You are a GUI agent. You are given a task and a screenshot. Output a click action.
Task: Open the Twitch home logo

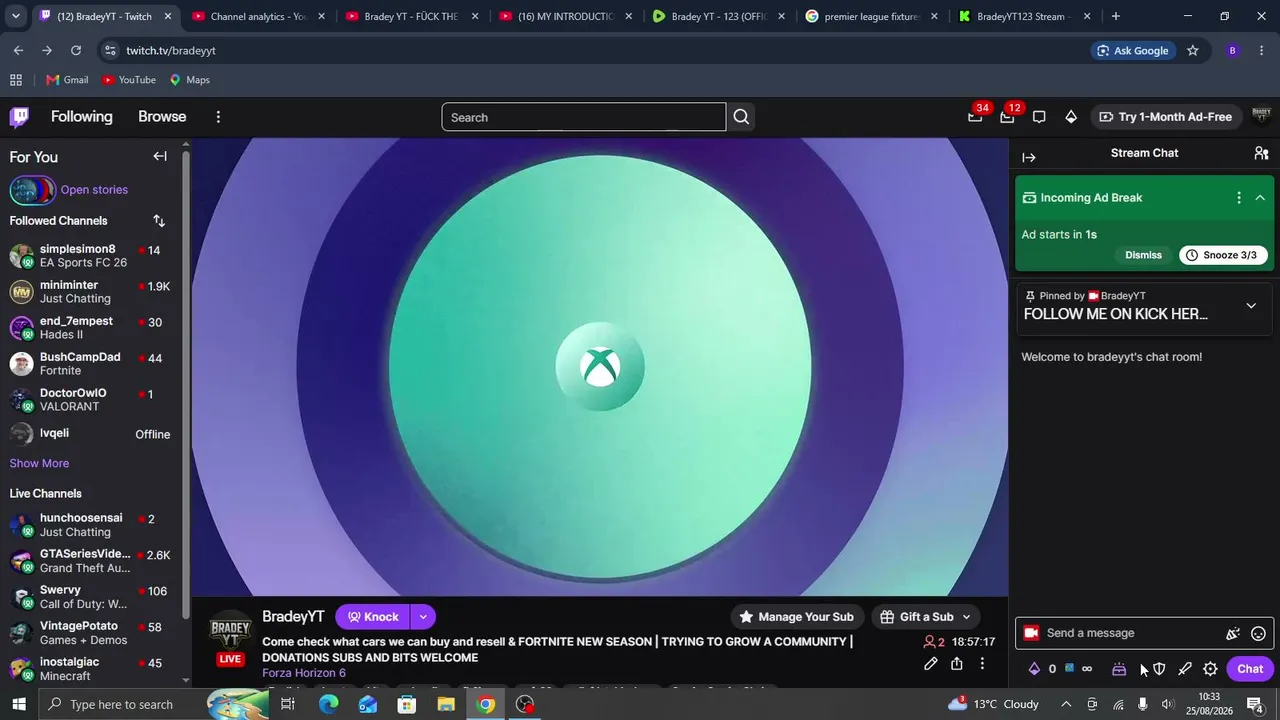coord(19,117)
